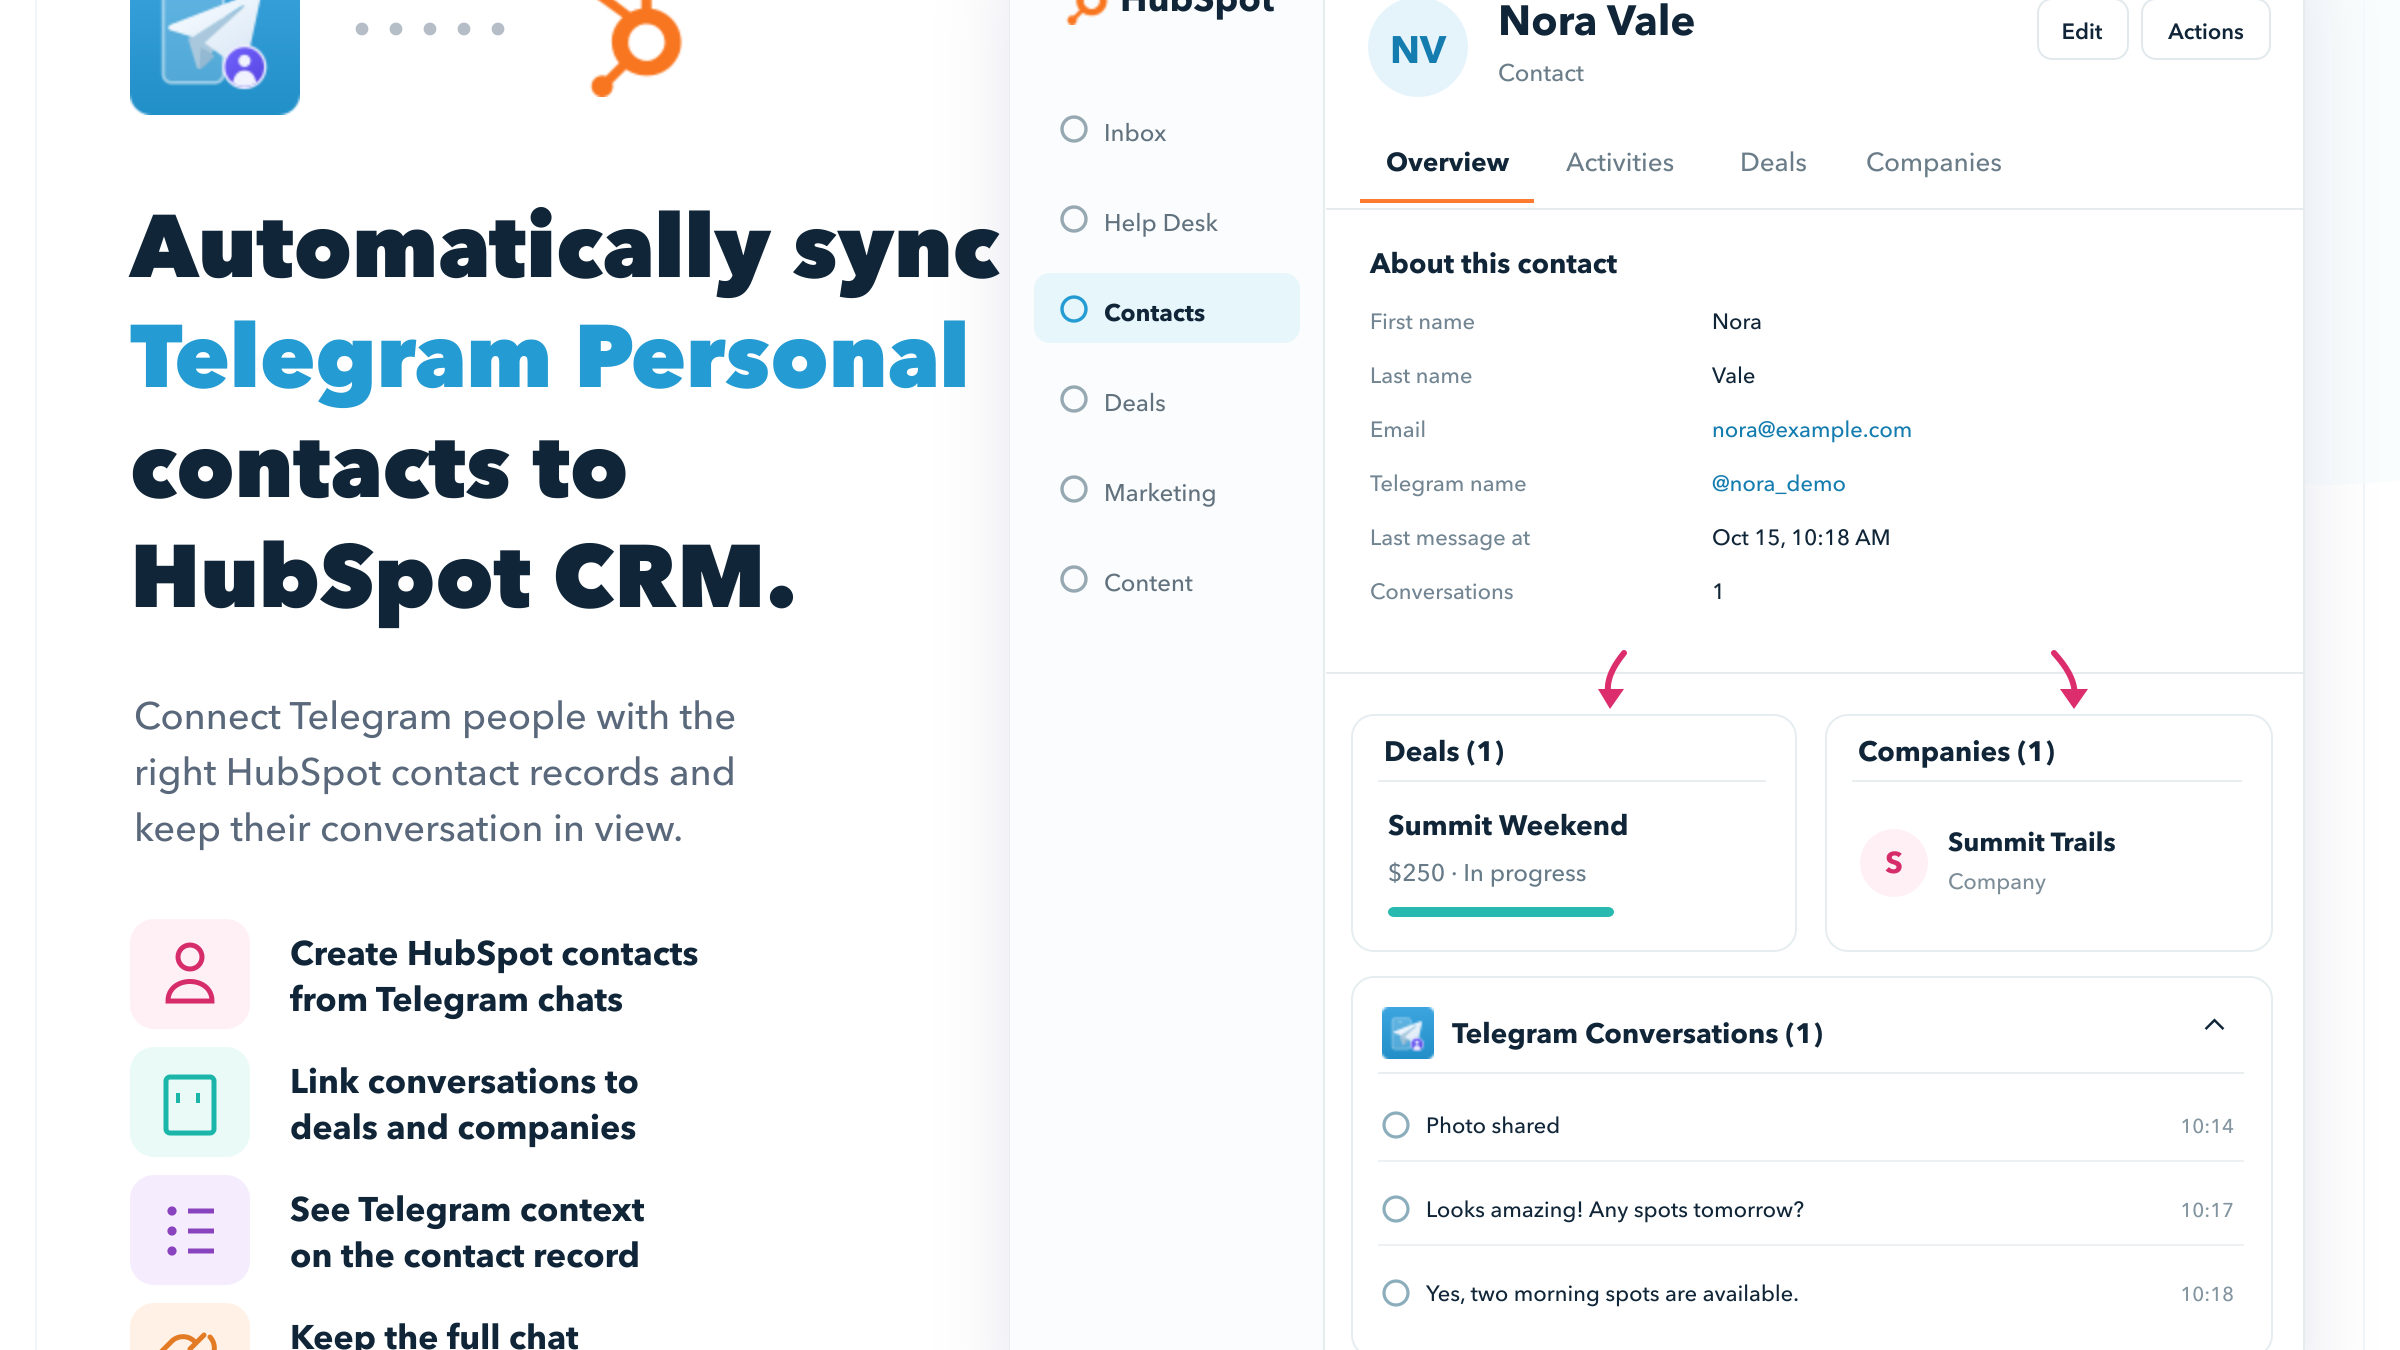Click the teal link conversations icon

[x=190, y=1103]
